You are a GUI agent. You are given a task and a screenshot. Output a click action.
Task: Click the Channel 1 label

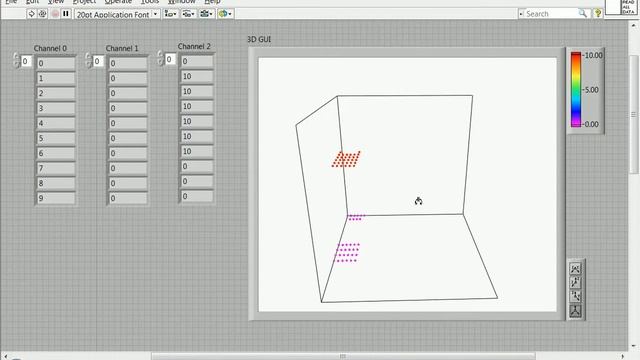tap(122, 48)
